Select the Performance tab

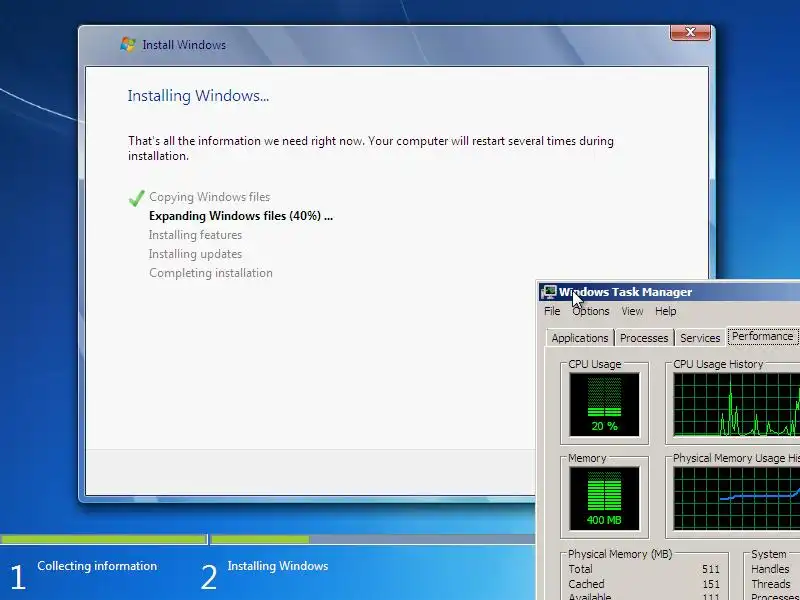[762, 336]
